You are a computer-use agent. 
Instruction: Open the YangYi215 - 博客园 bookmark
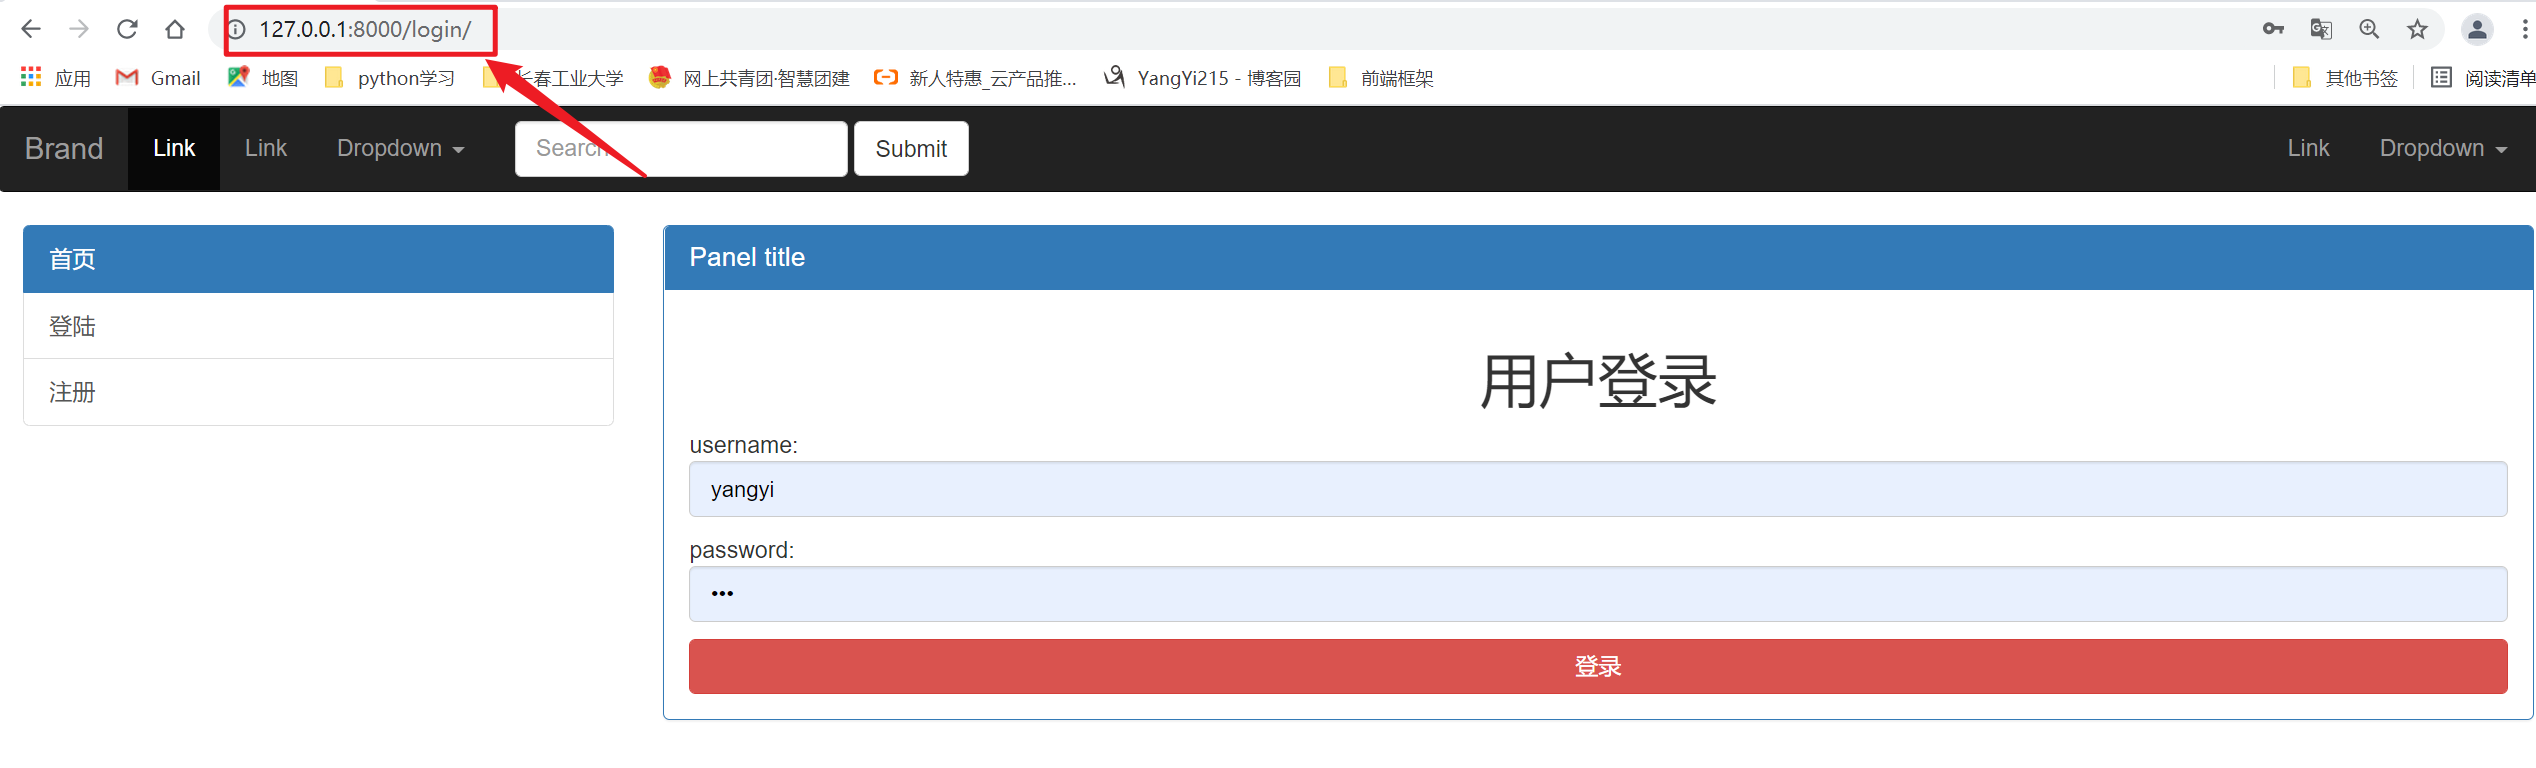click(x=1202, y=78)
